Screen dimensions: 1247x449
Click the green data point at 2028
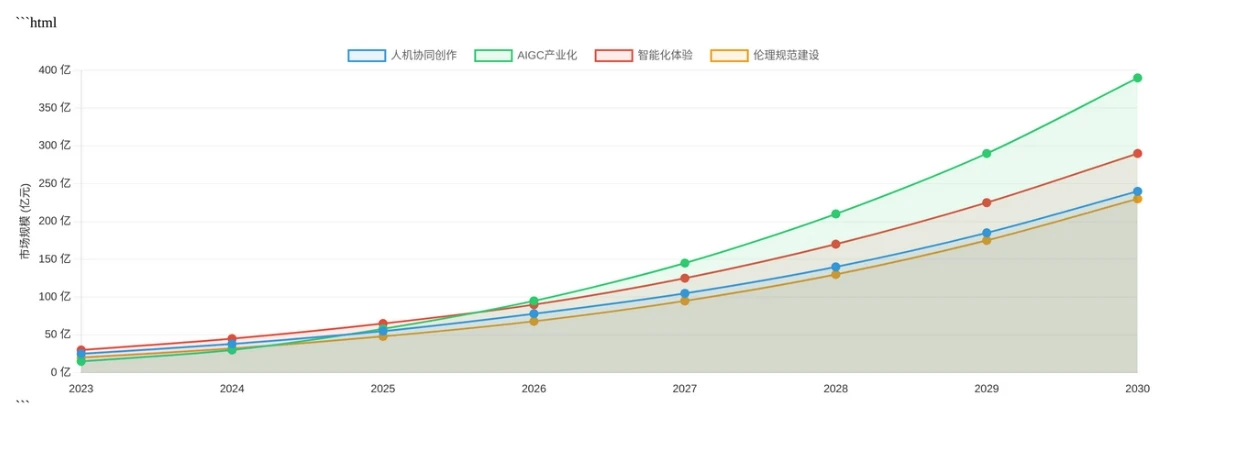click(x=835, y=214)
